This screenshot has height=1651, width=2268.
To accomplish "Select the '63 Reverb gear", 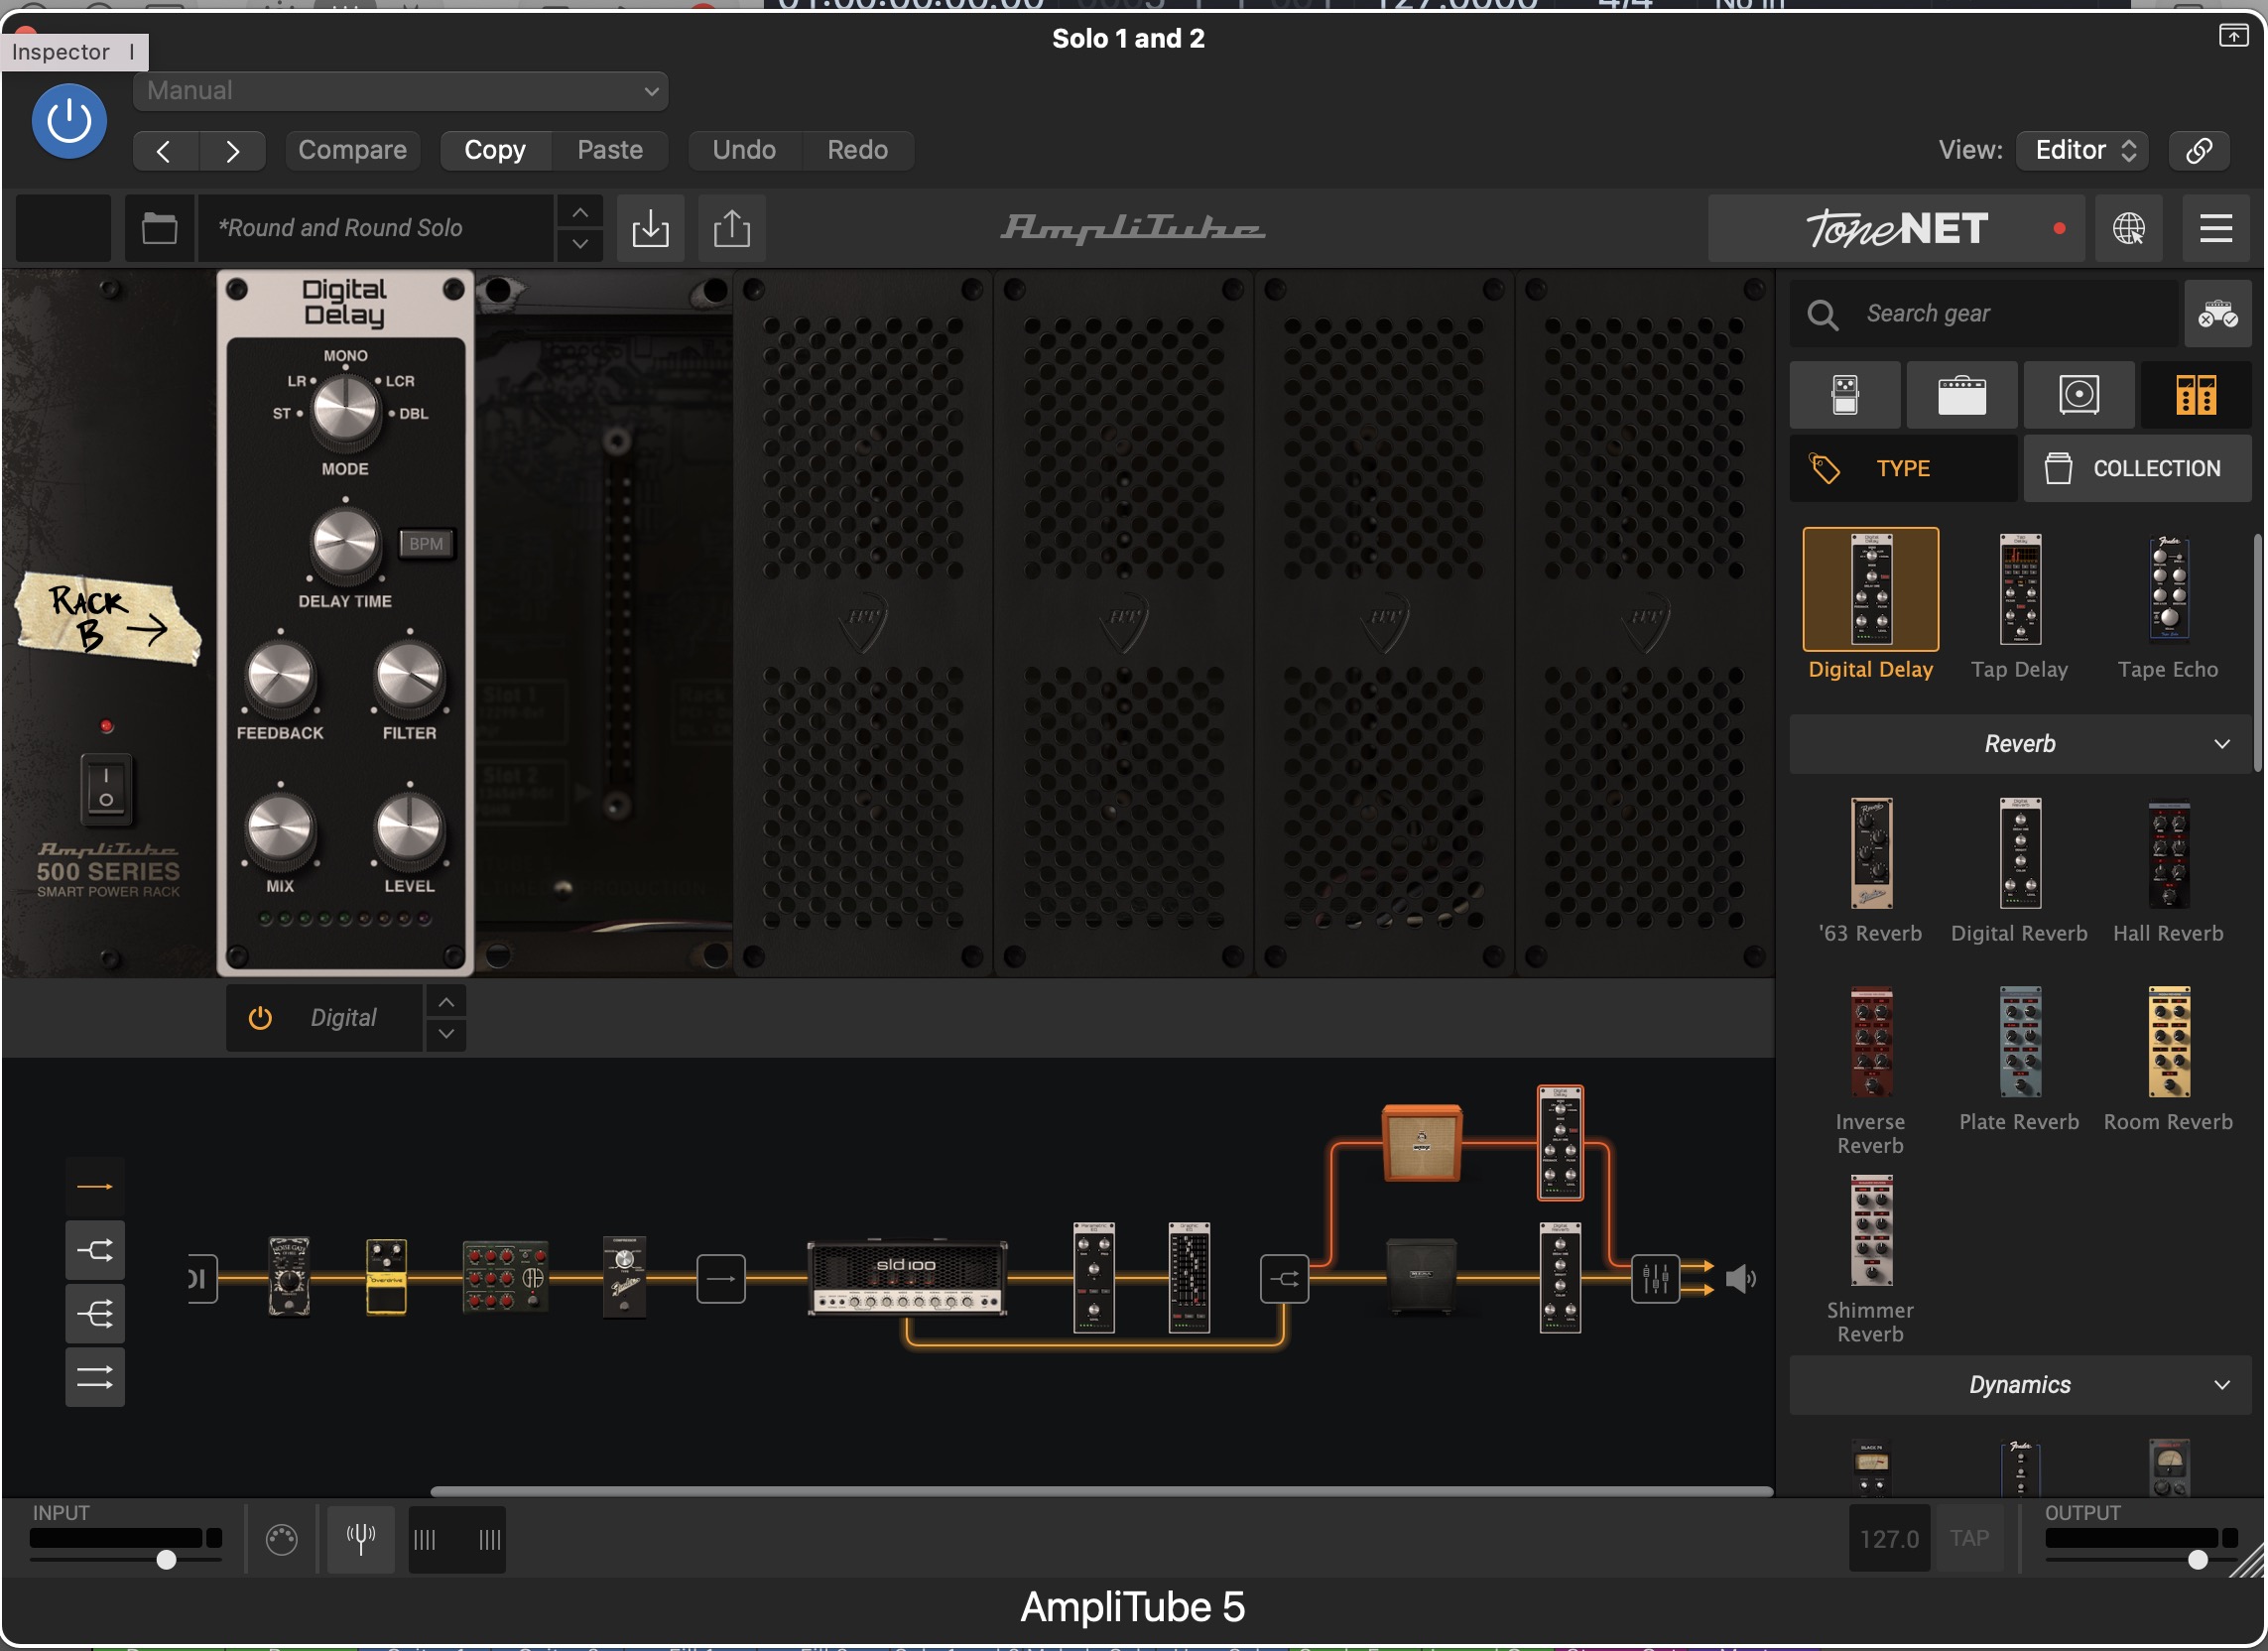I will (x=1870, y=853).
